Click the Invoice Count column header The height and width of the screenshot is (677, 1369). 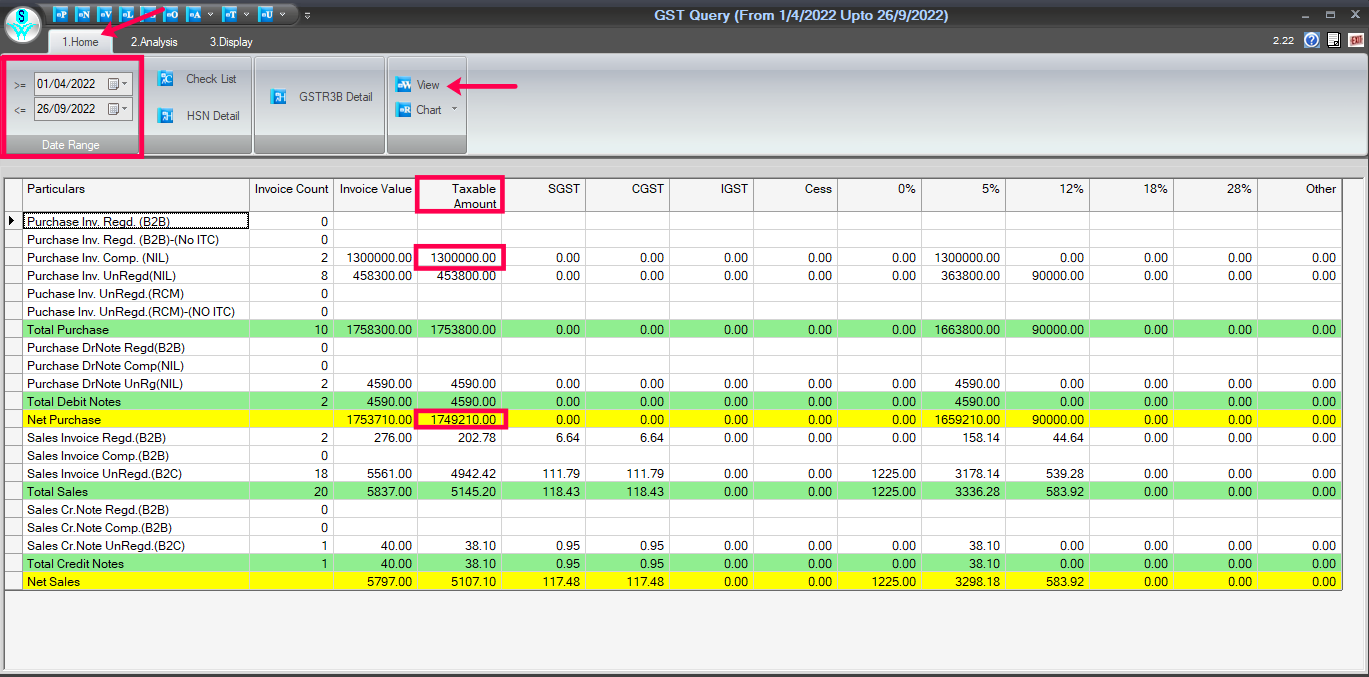291,195
